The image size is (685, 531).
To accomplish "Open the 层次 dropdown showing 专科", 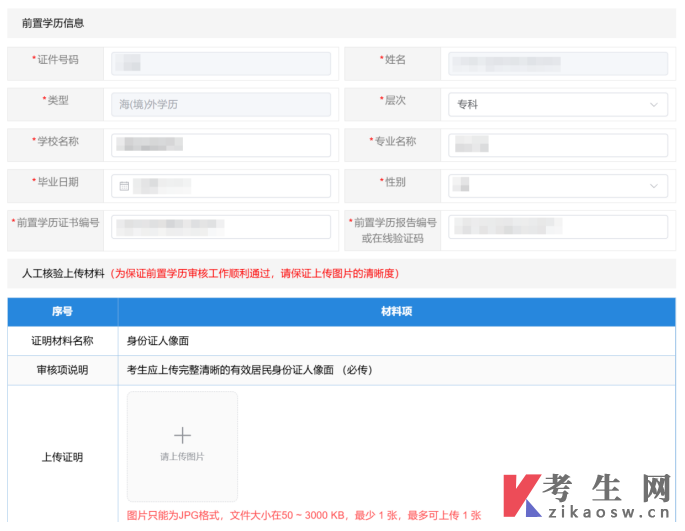I will [558, 104].
